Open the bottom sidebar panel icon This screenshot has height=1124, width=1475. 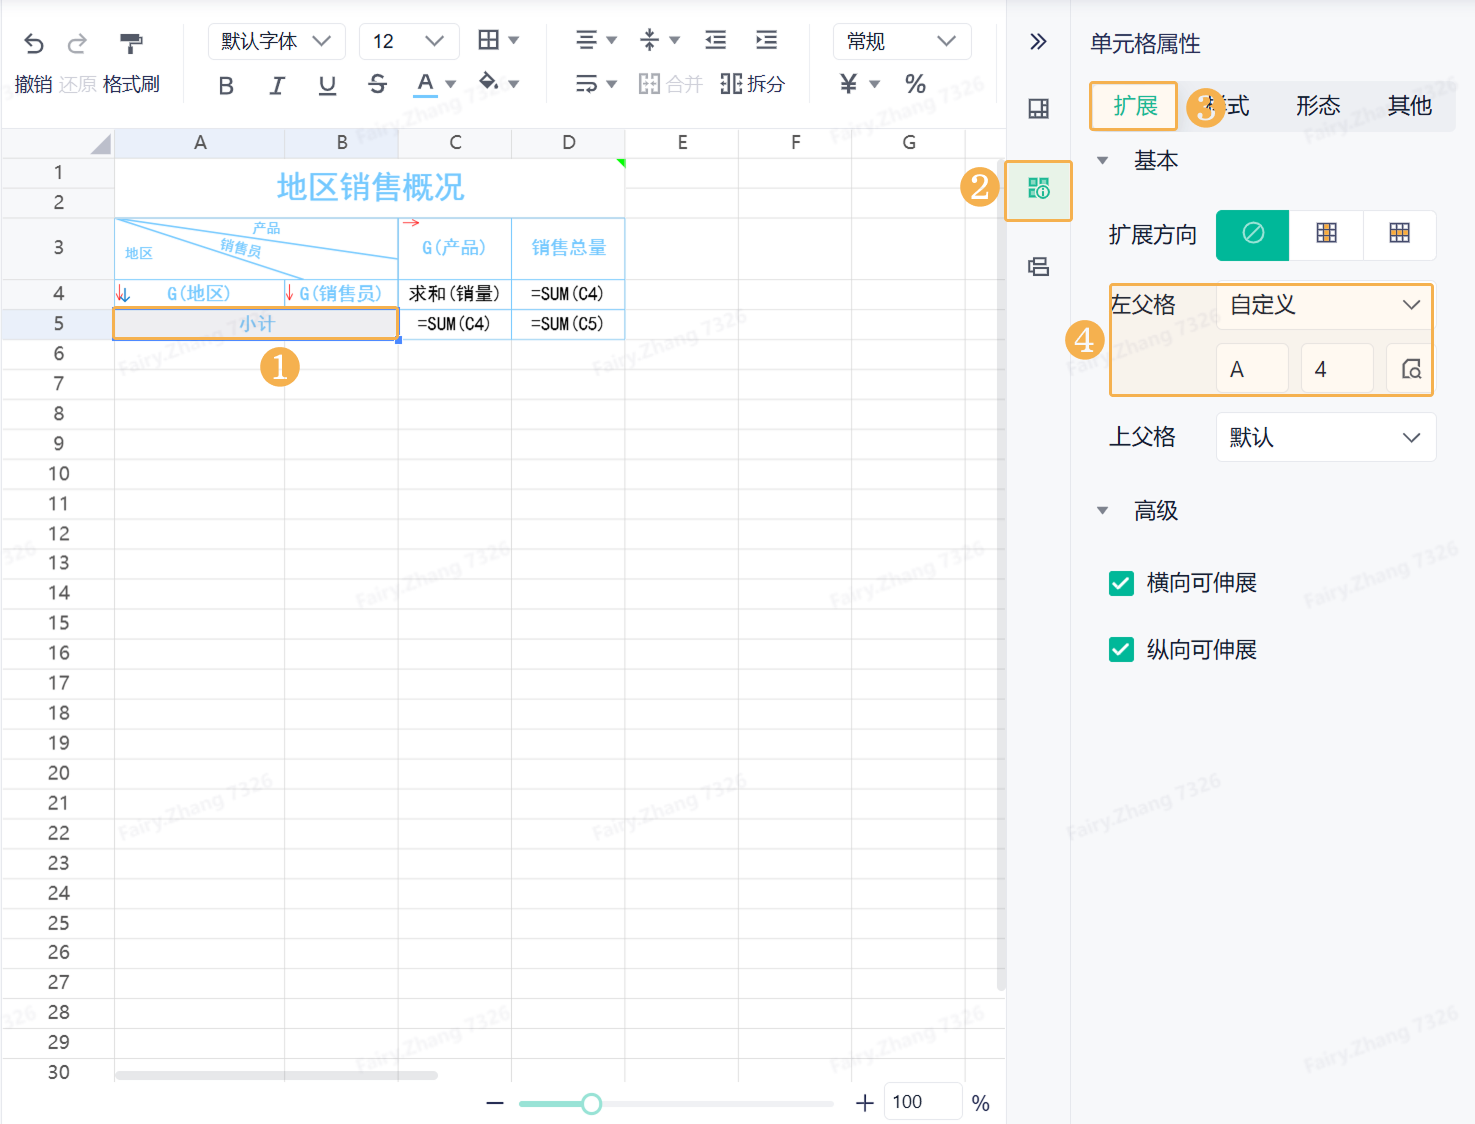click(1039, 267)
